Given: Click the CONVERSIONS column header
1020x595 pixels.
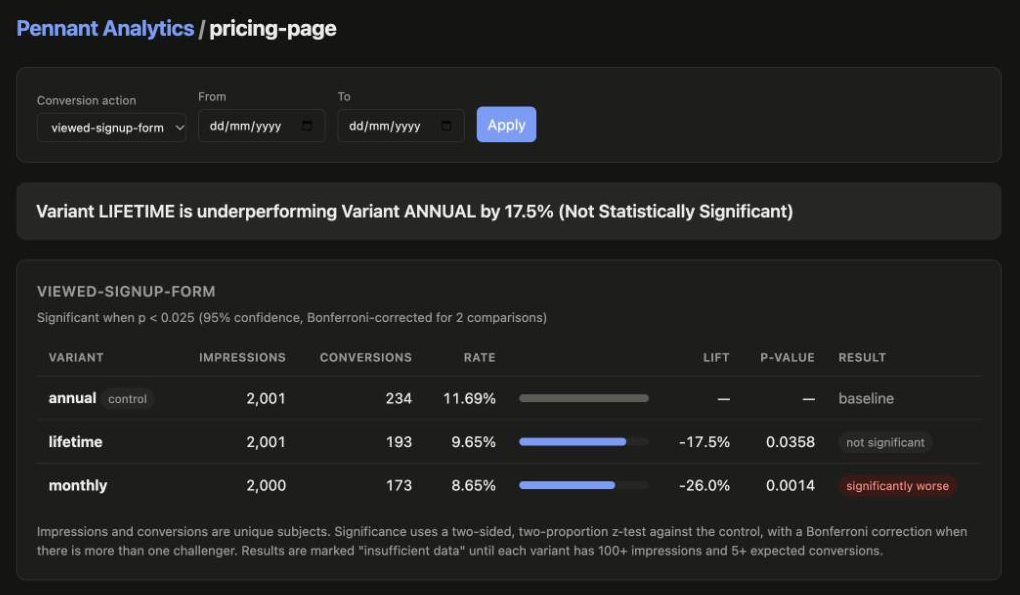Looking at the screenshot, I should (366, 358).
